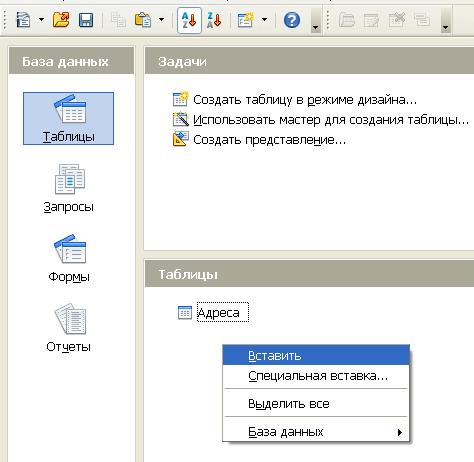Click the Задачи section header
The image size is (474, 462).
[309, 61]
